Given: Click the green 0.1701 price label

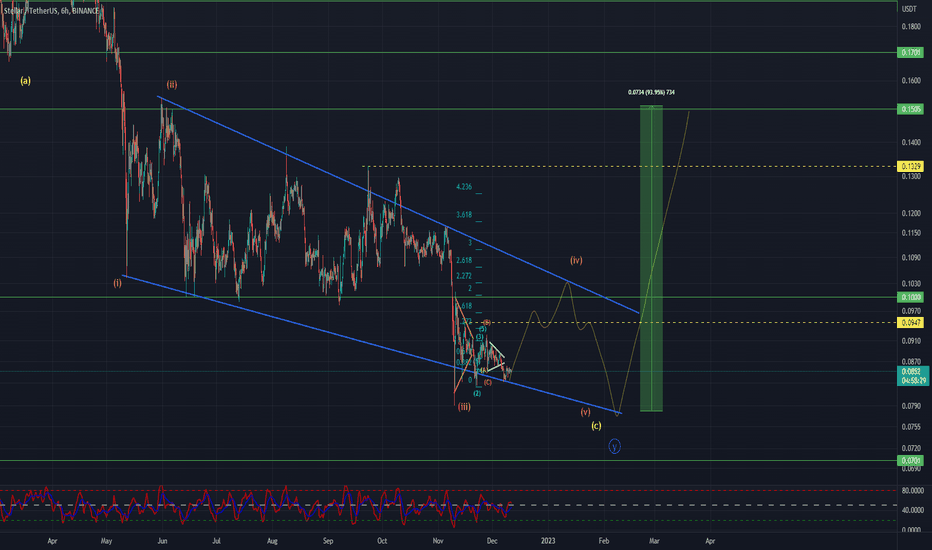Looking at the screenshot, I should coord(912,53).
